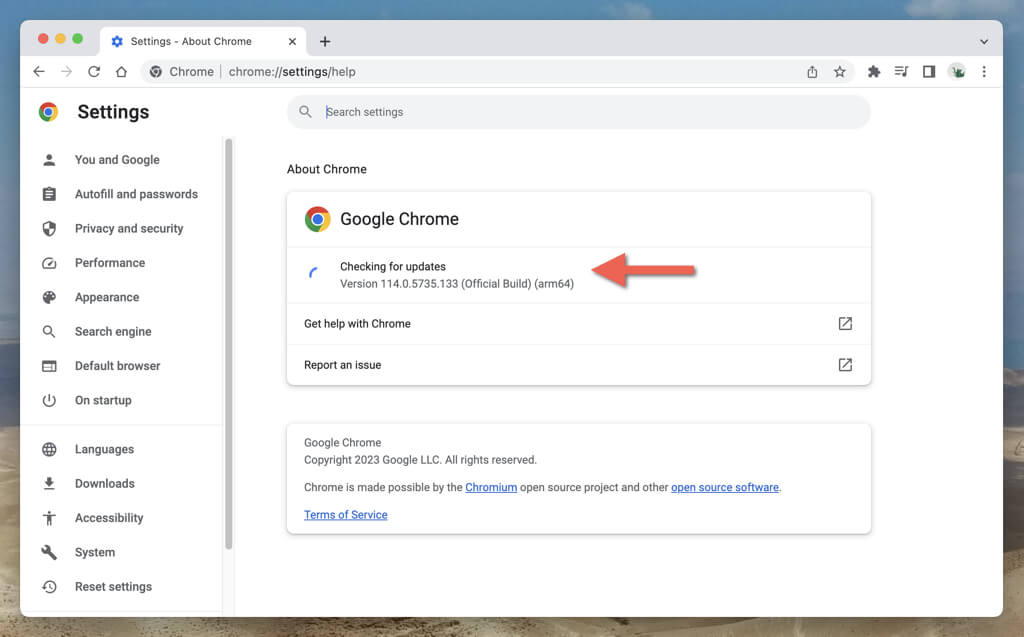Click the Home toolbar icon
Screen dimensions: 1024x637
click(121, 72)
